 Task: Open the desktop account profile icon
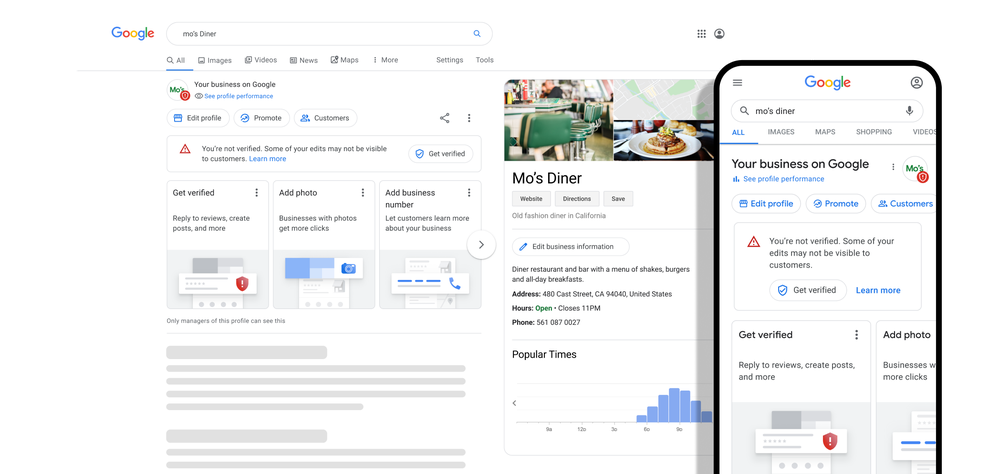coord(719,34)
